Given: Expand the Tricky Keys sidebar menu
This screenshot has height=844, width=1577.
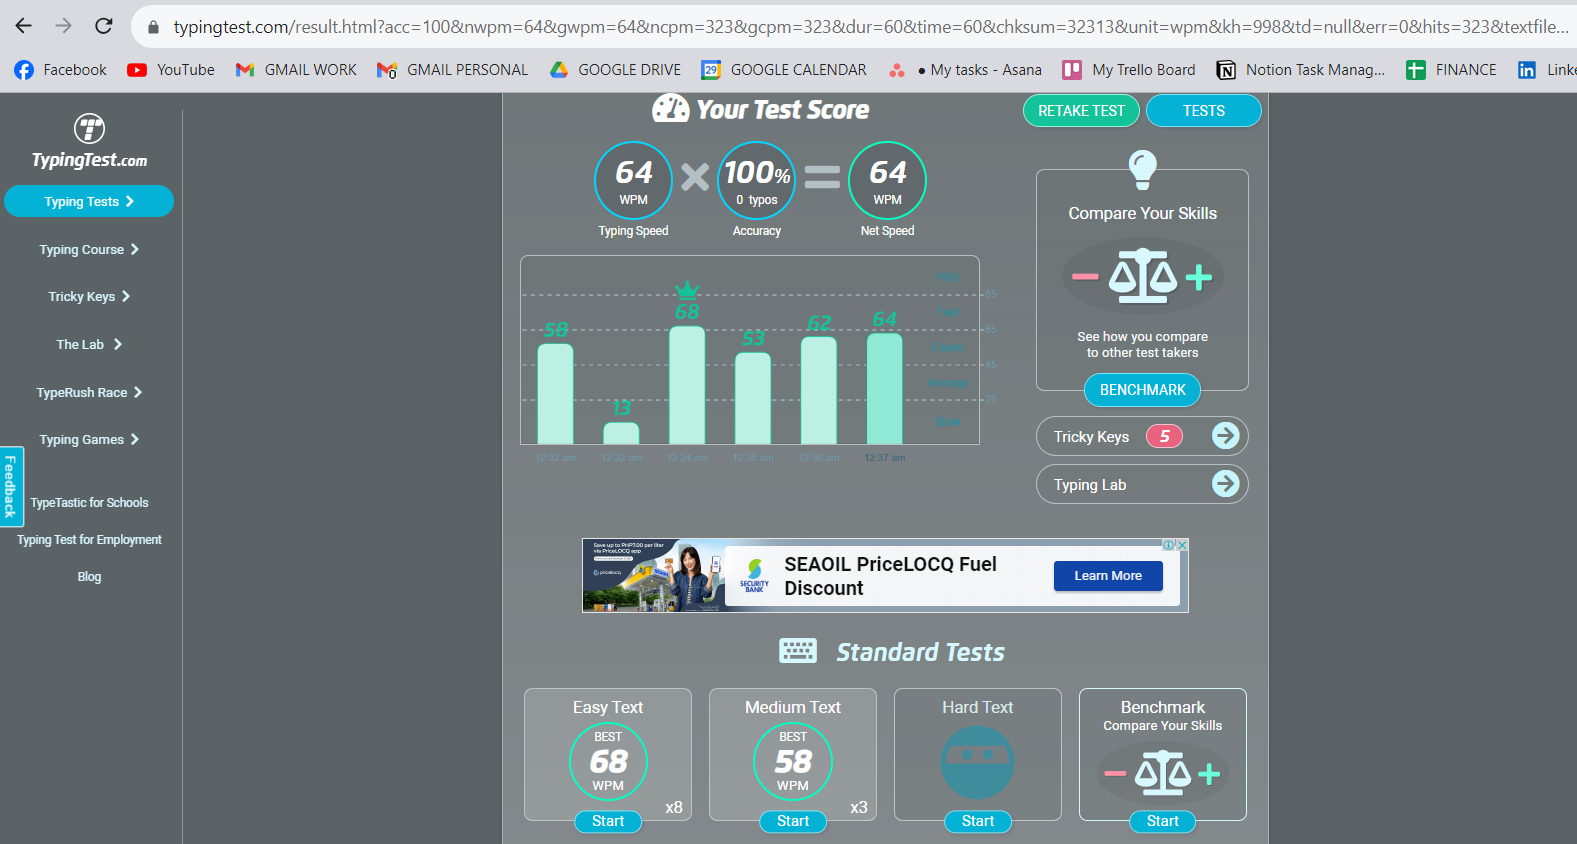Looking at the screenshot, I should (x=89, y=296).
